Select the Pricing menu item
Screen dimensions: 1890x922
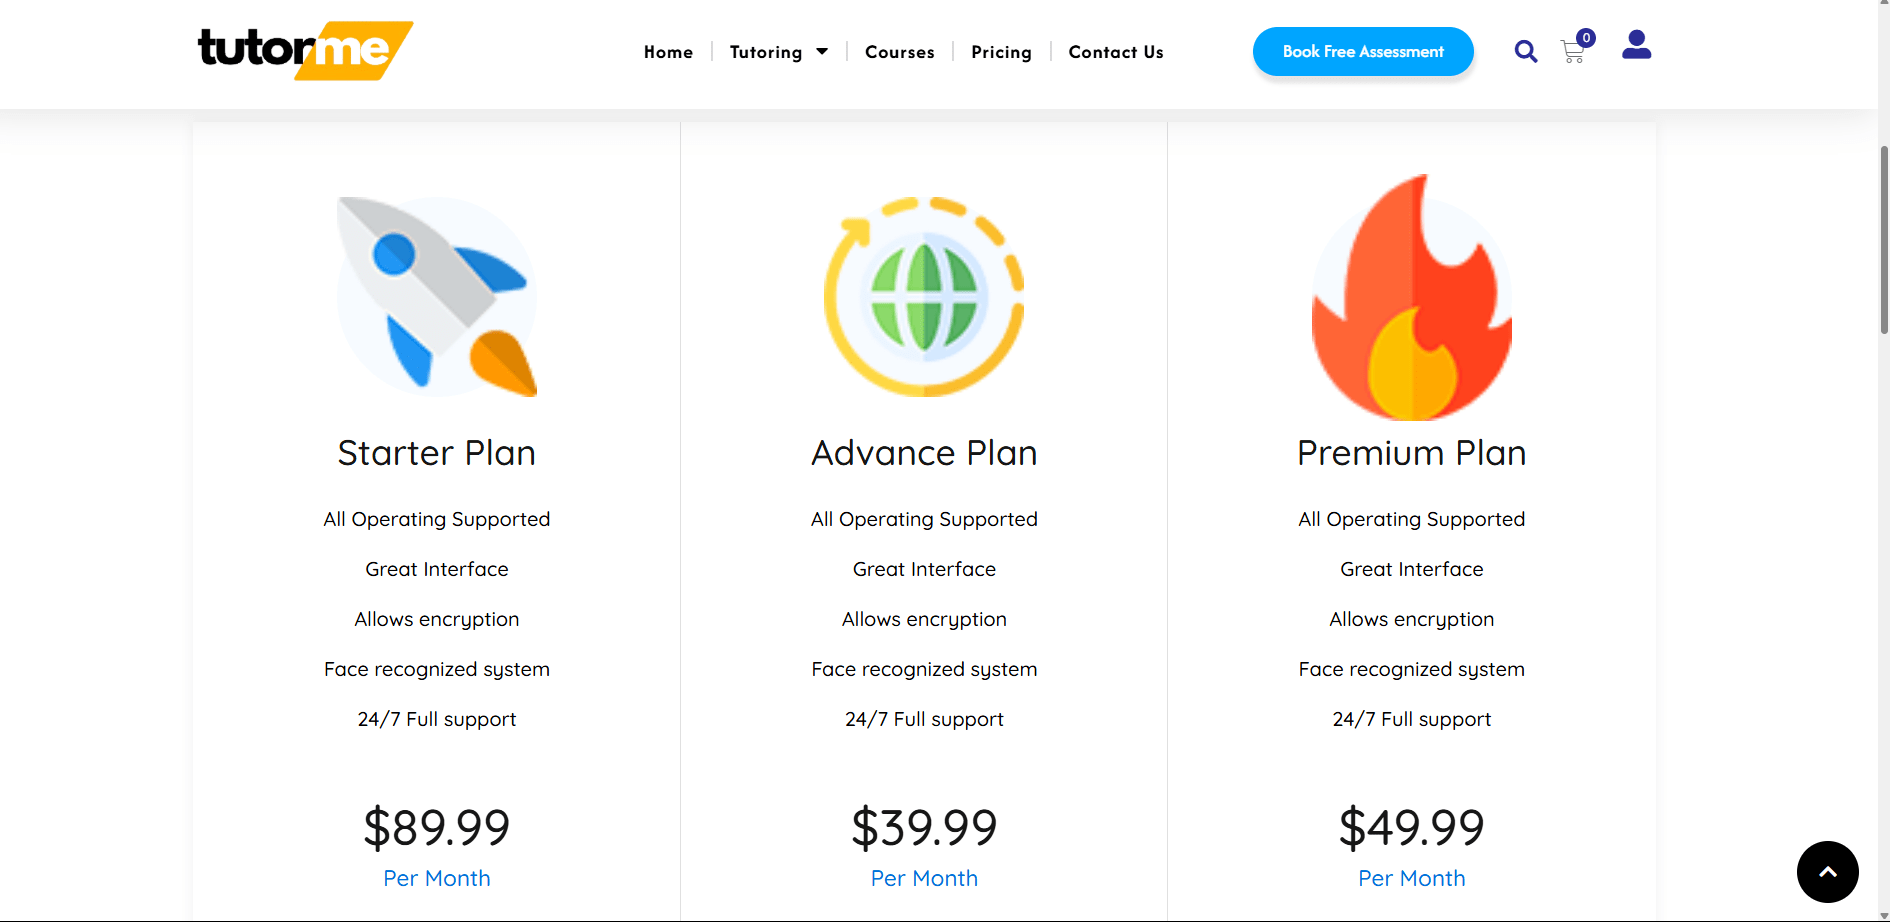pyautogui.click(x=1001, y=52)
